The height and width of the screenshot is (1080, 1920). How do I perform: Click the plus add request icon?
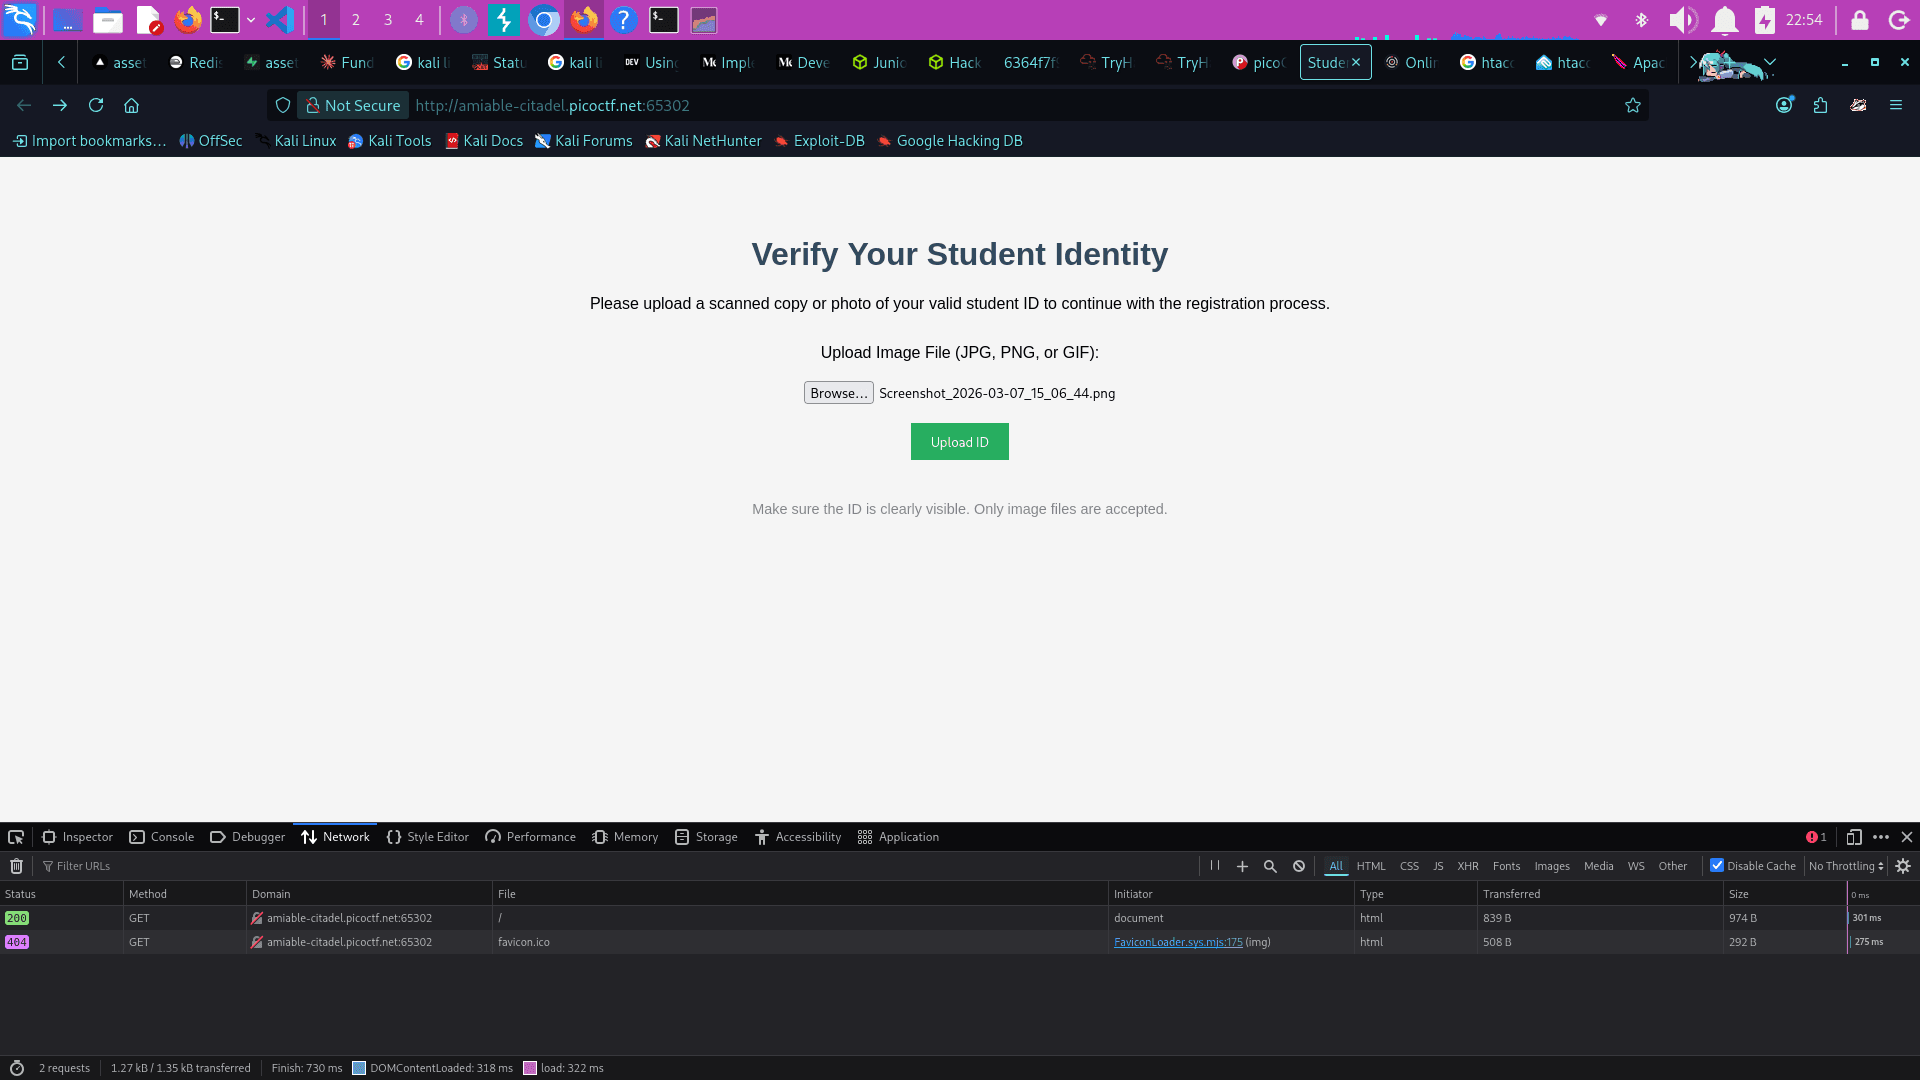pyautogui.click(x=1242, y=866)
